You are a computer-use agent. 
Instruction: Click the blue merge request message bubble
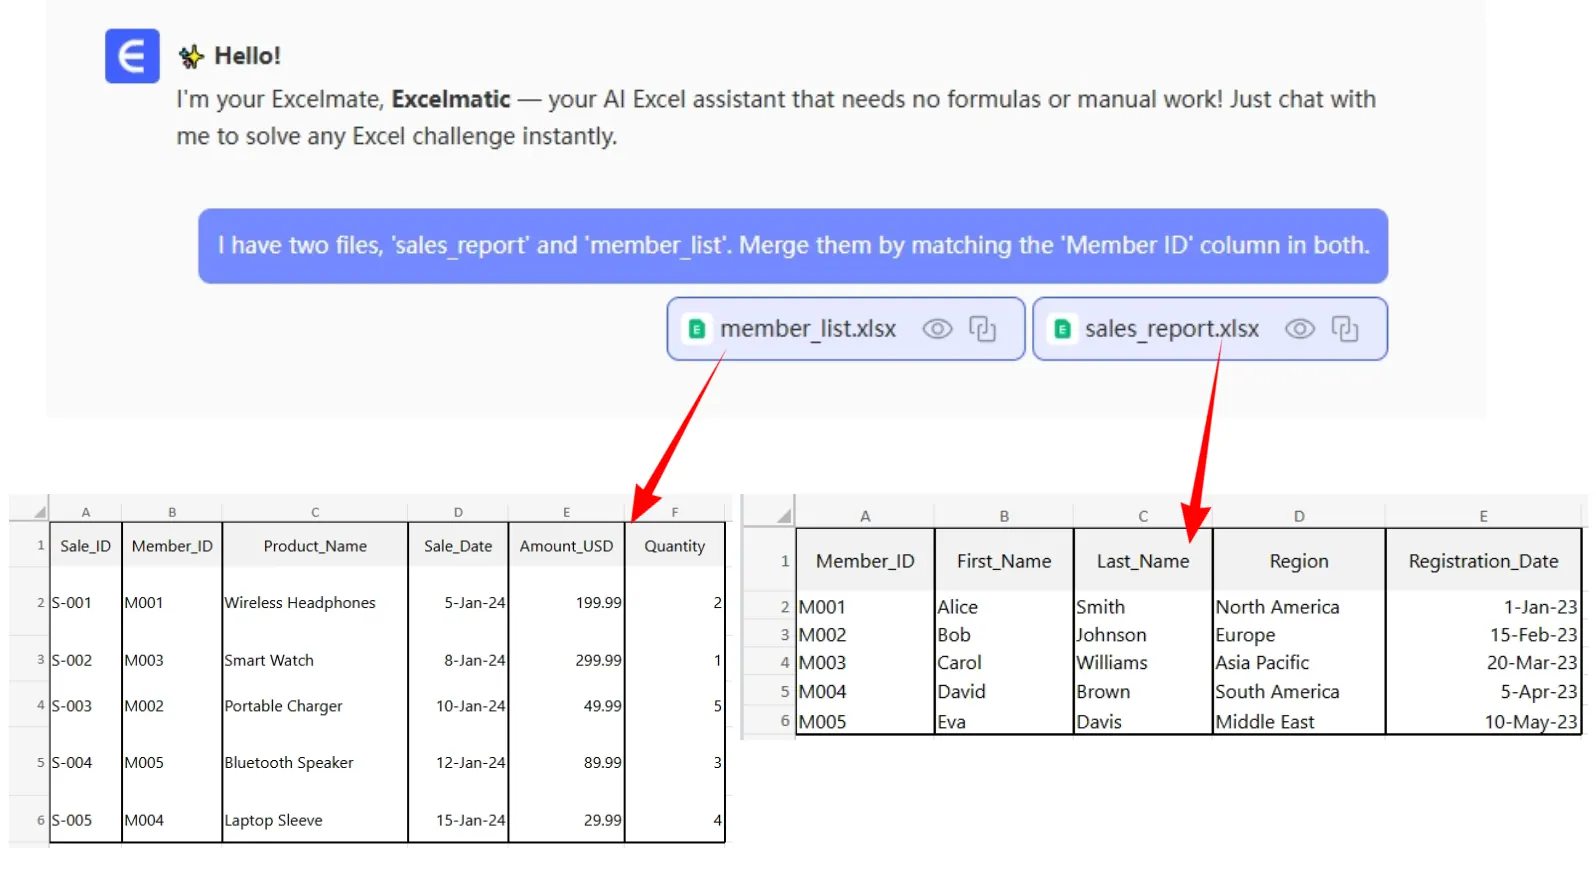click(792, 246)
